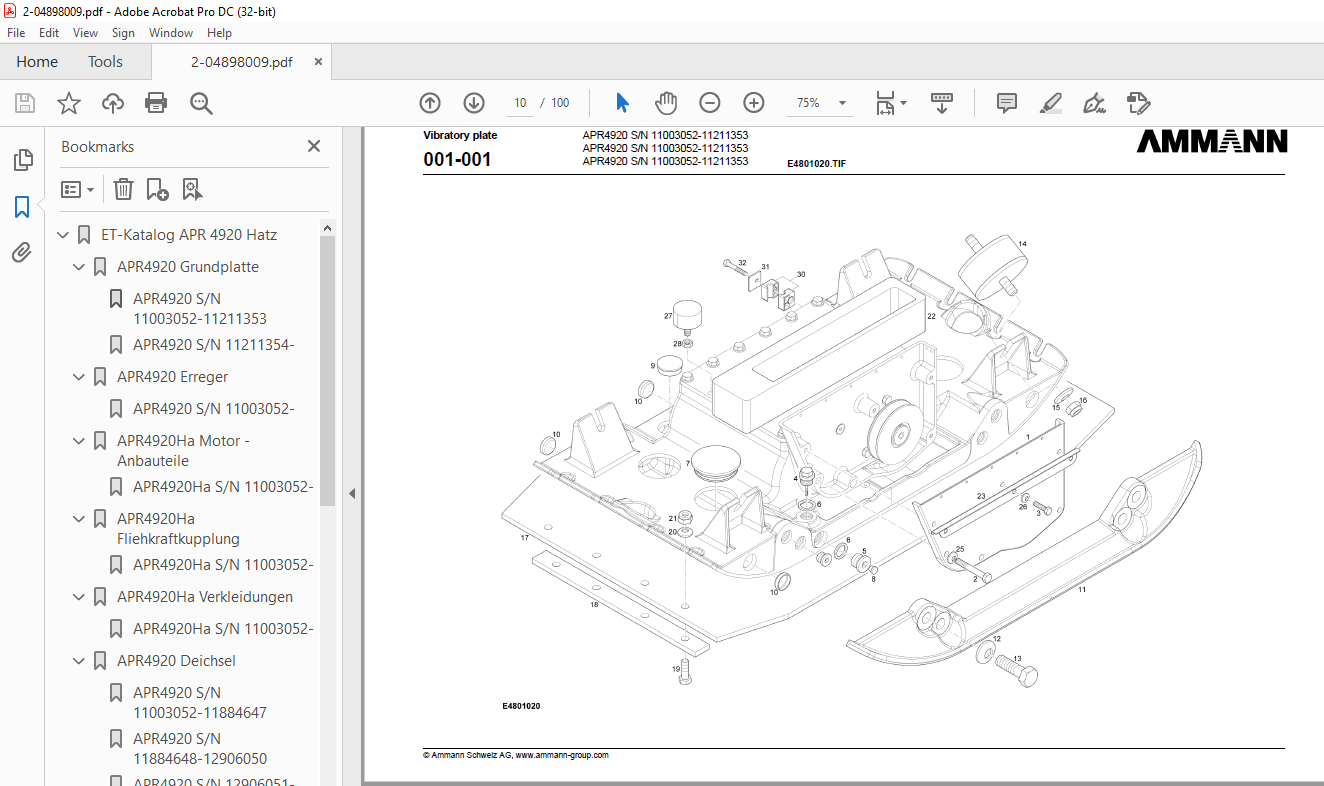Screen dimensions: 1324x786
Task: Go to previous page arrow
Action: tap(430, 103)
